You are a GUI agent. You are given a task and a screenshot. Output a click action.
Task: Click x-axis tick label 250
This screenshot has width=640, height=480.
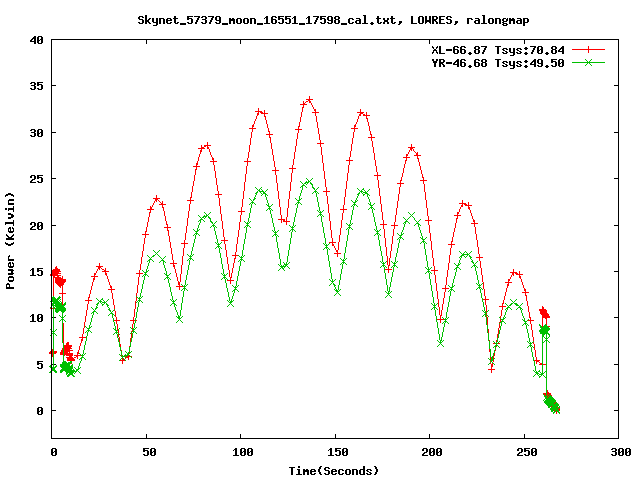click(527, 452)
